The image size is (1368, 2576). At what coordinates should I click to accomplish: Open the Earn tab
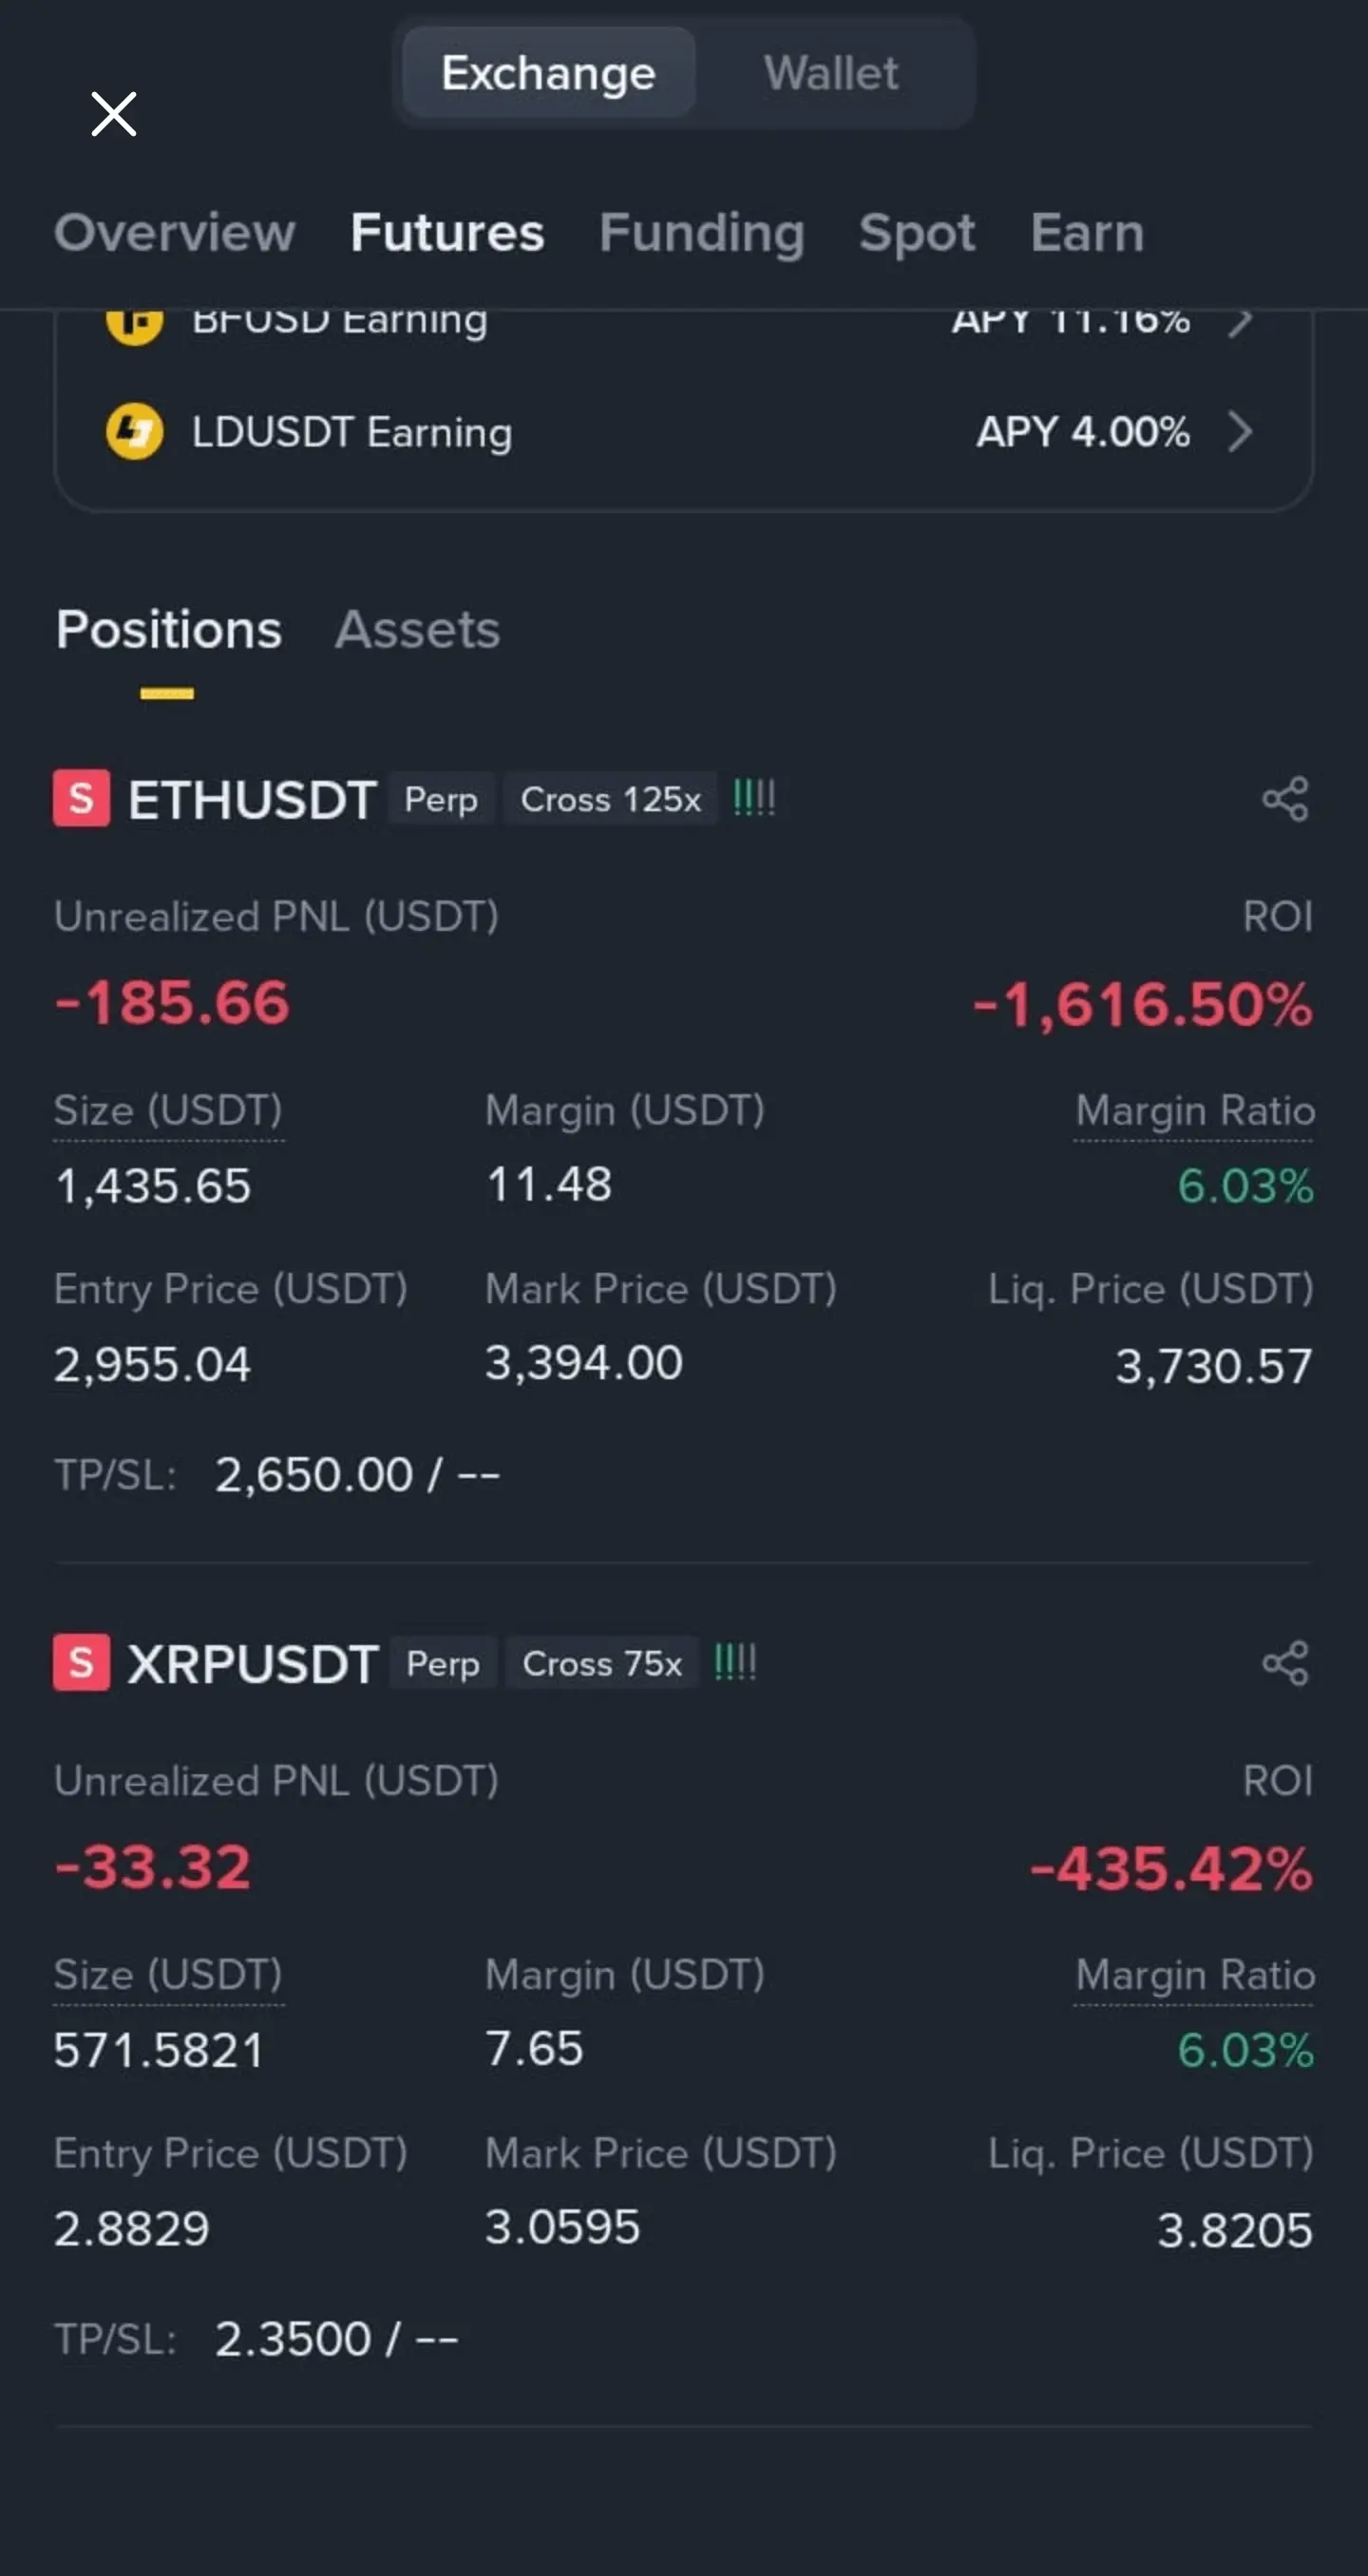[x=1087, y=232]
